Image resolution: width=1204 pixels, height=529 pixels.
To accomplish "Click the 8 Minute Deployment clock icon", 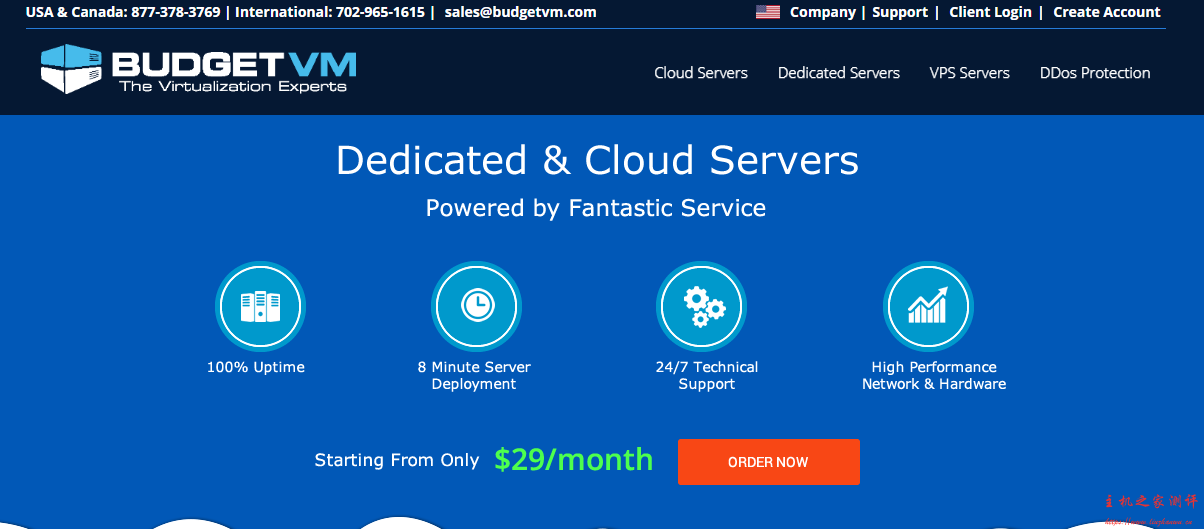I will 475,305.
